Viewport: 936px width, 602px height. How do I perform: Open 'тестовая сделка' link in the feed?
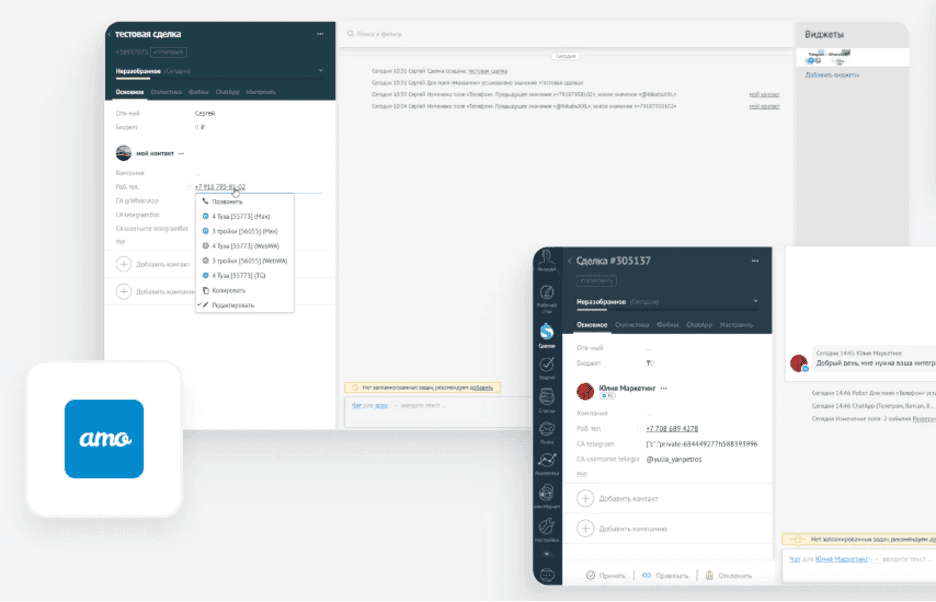click(x=488, y=71)
